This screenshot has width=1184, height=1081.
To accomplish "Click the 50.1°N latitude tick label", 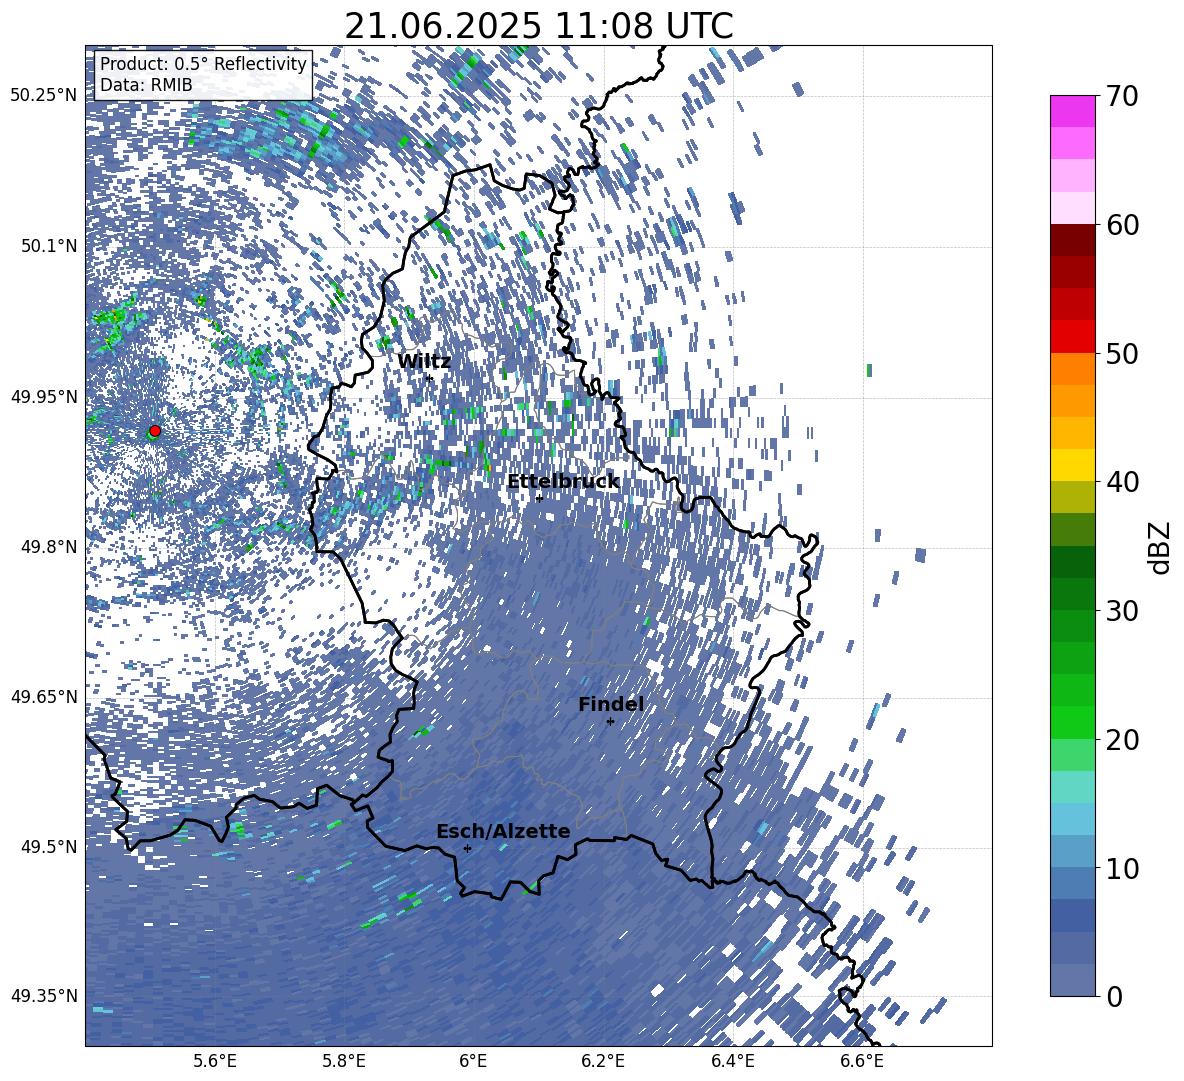I will (x=50, y=246).
